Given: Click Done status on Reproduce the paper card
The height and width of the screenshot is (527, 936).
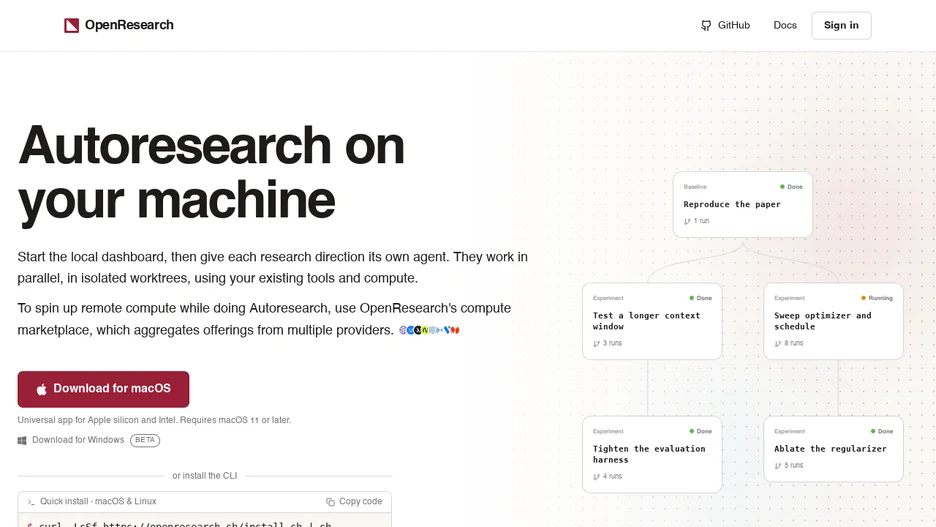Looking at the screenshot, I should coord(792,187).
